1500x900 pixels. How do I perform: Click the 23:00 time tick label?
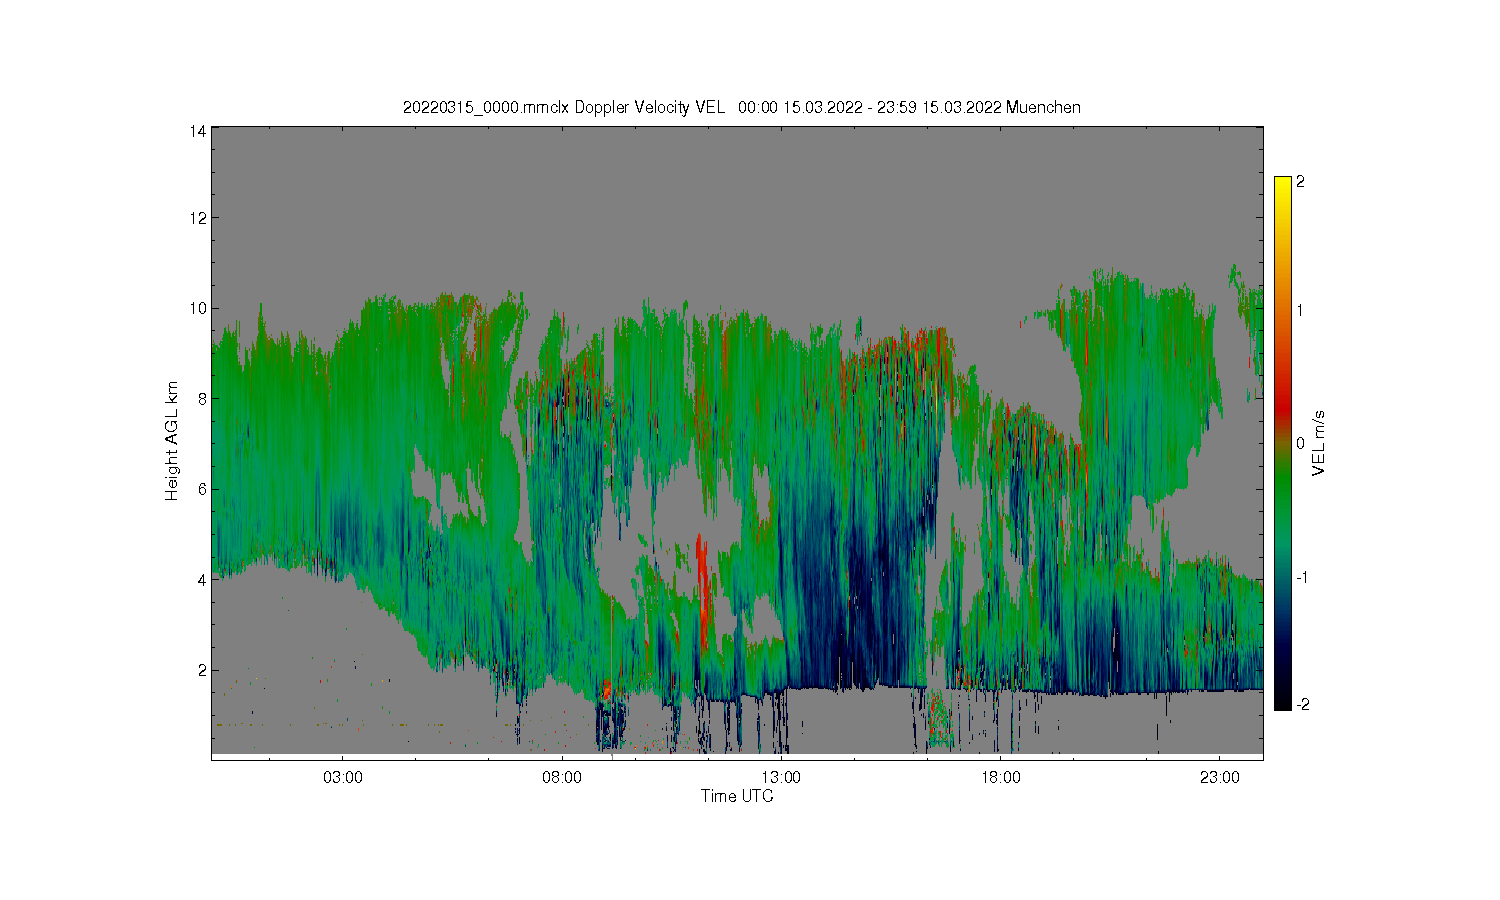tap(1219, 777)
